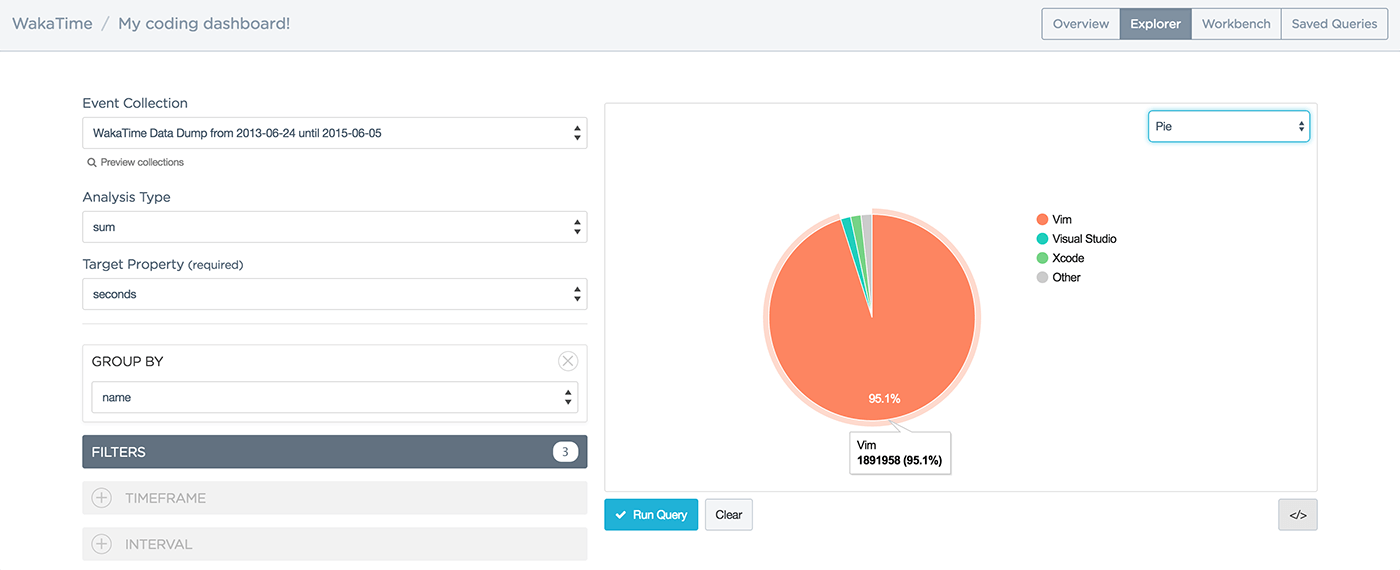
Task: Click the plus icon beside TIMEFRAME
Action: (x=101, y=498)
